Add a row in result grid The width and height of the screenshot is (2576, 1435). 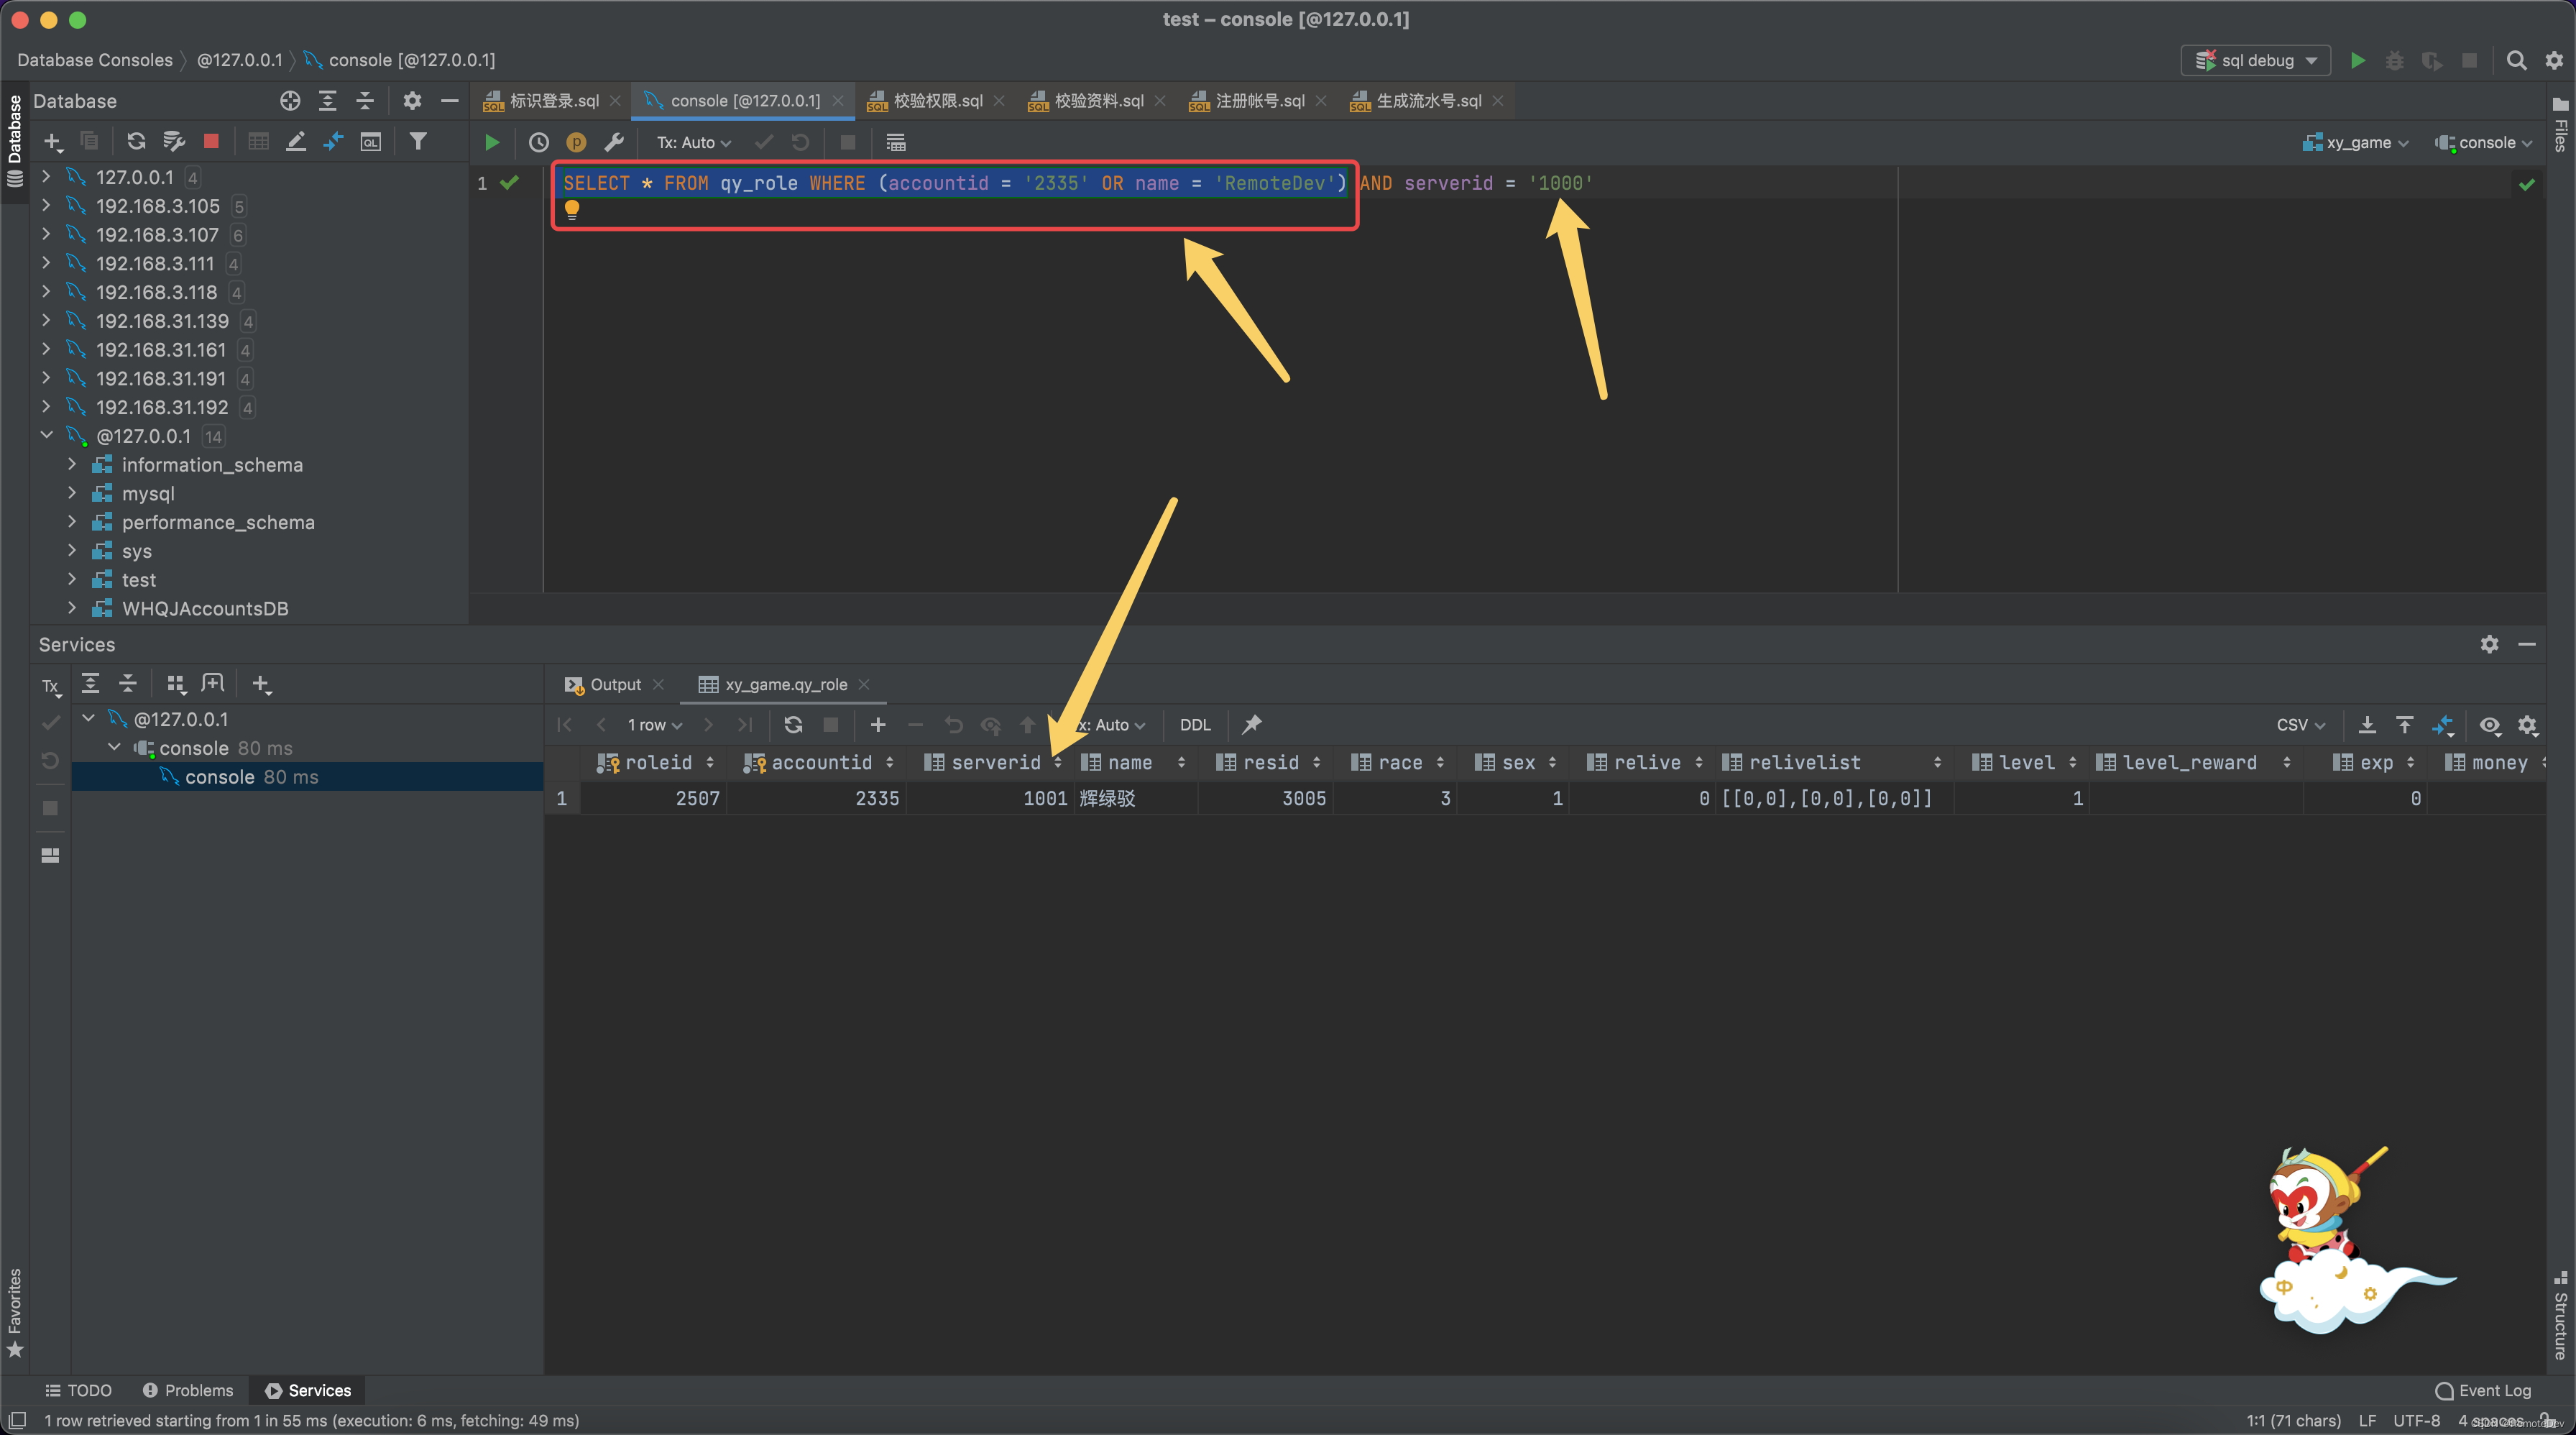coord(878,724)
